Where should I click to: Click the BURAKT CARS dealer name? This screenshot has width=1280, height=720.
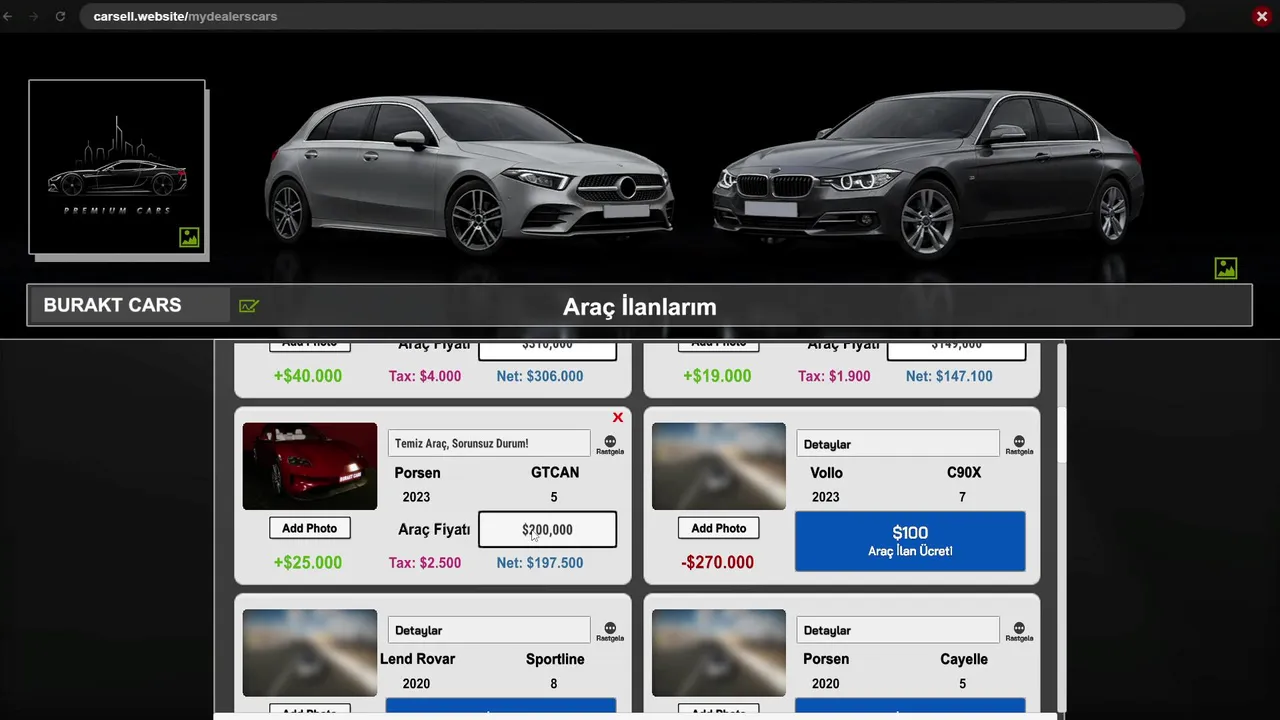[x=112, y=305]
